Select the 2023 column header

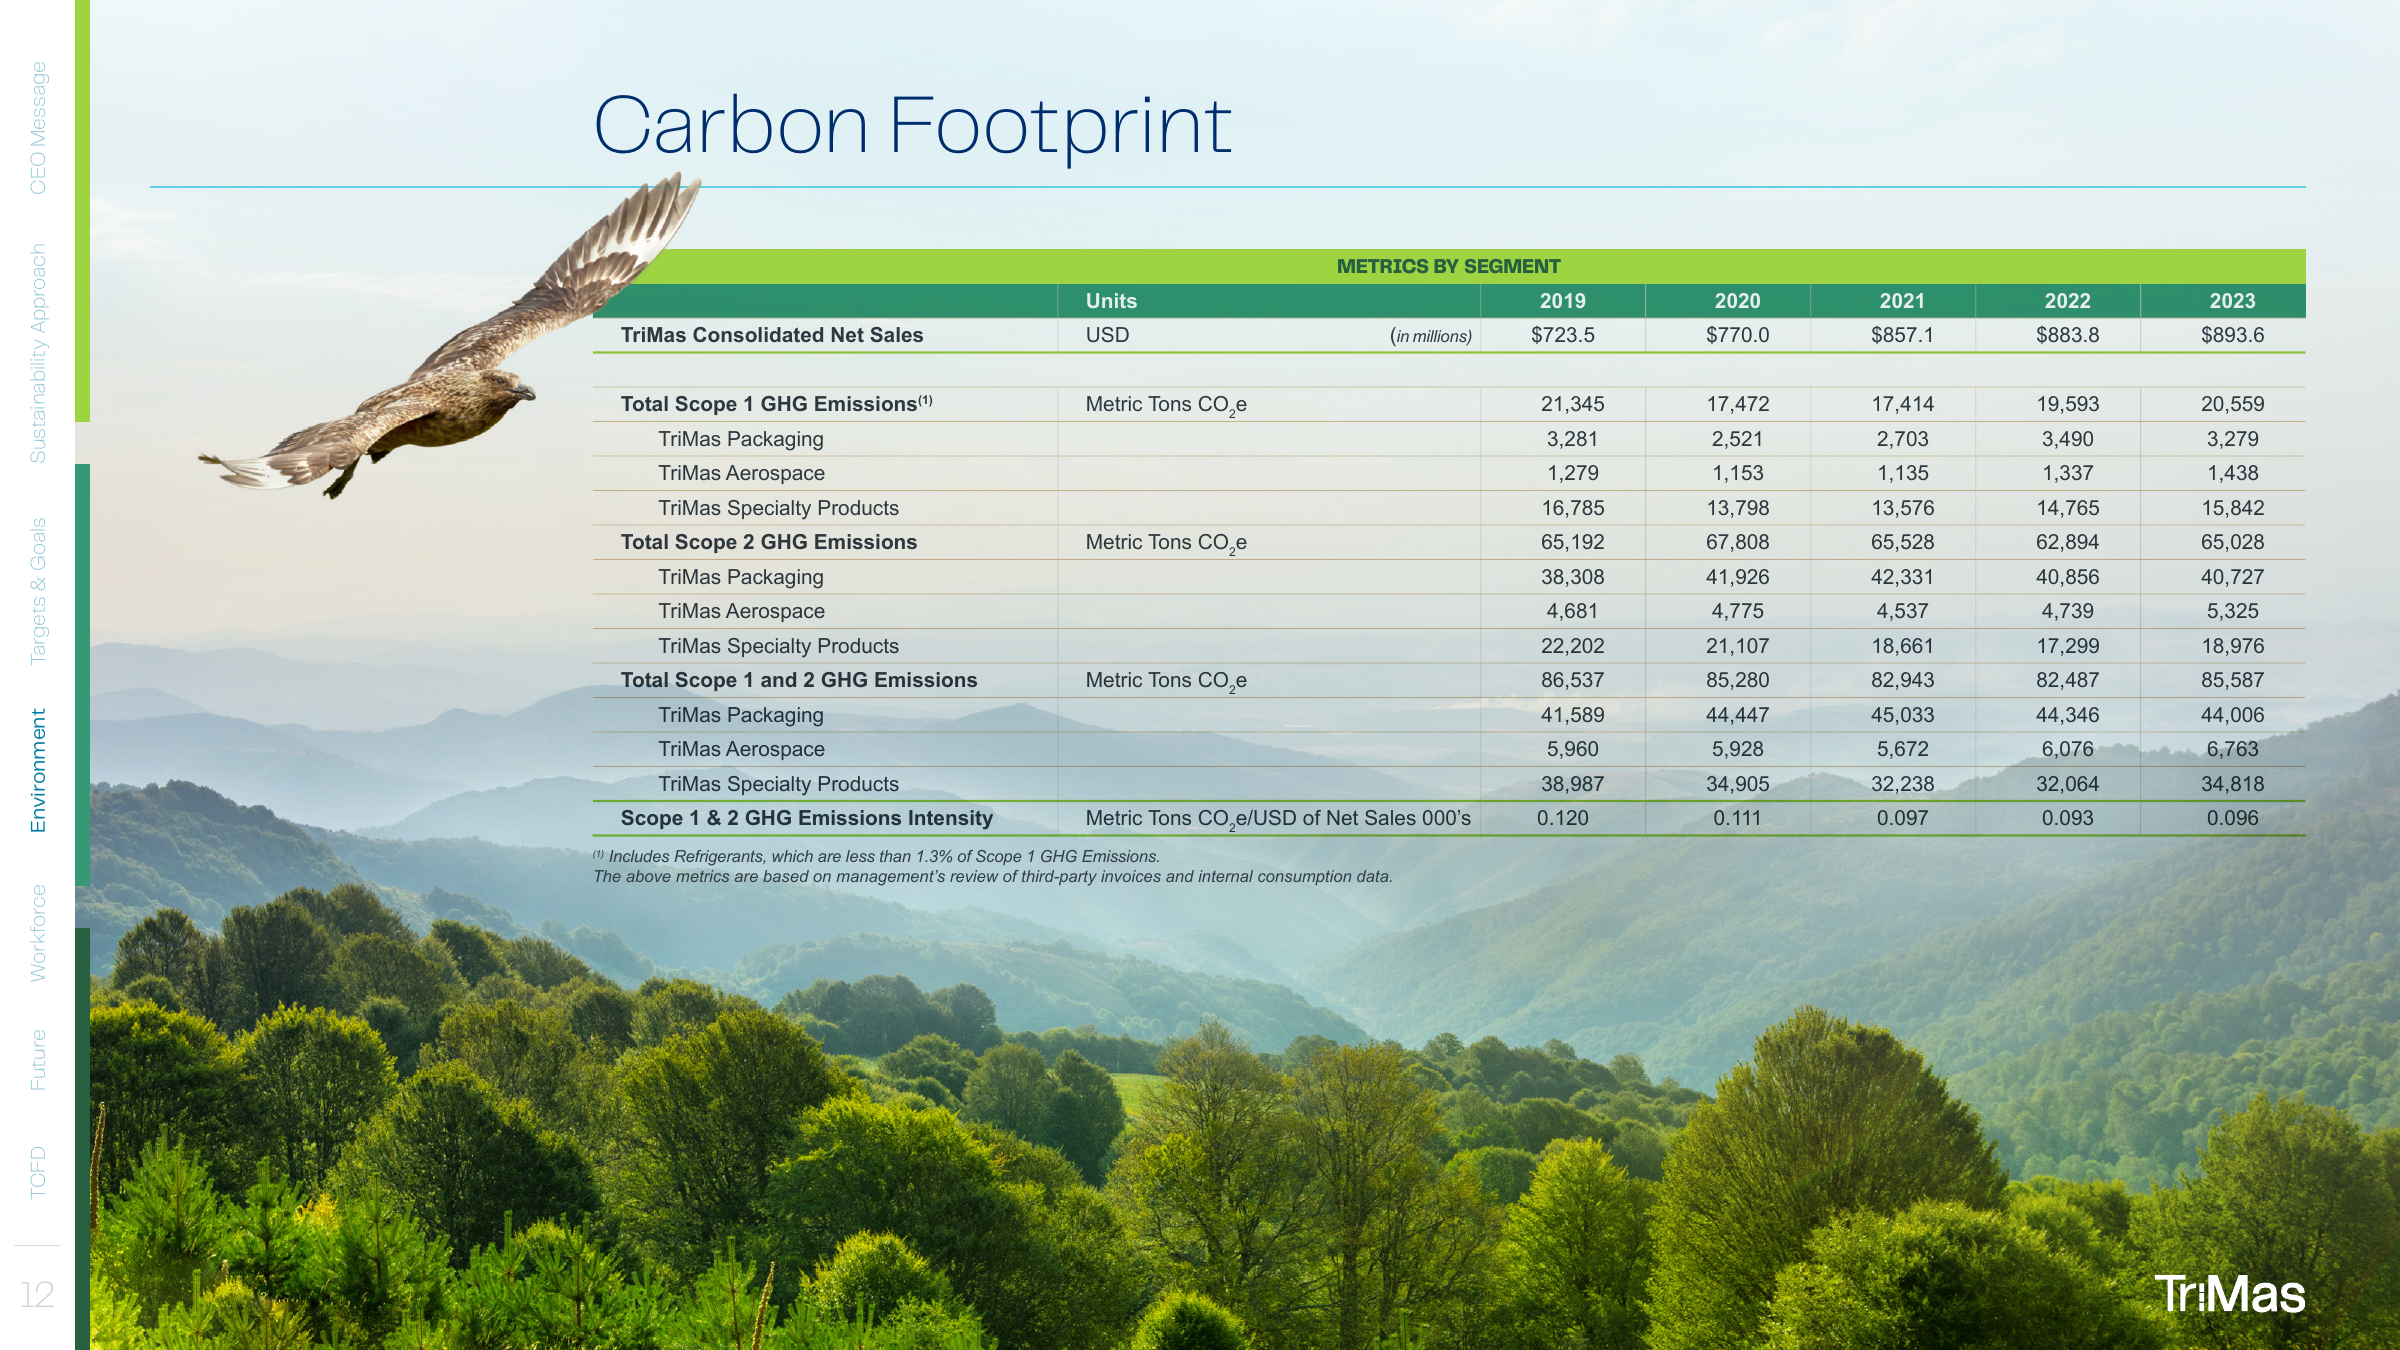coord(2232,301)
